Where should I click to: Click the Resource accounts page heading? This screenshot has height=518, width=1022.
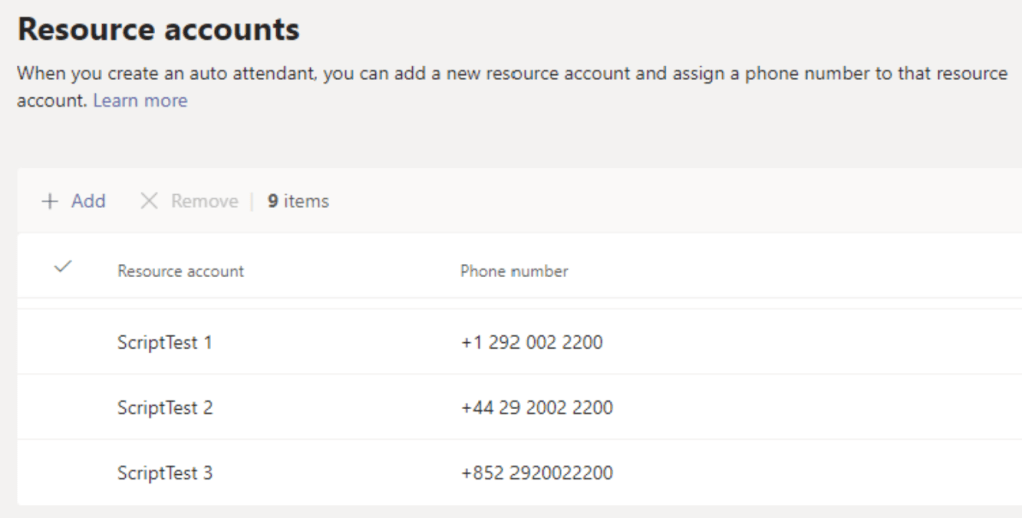point(158,30)
